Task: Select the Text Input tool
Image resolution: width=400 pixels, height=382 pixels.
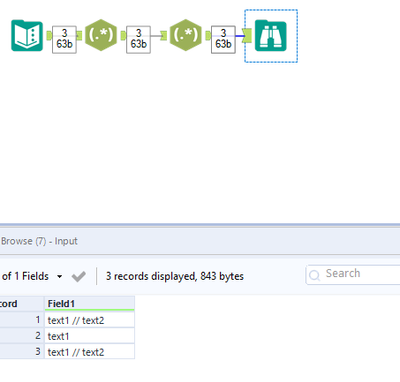Action: (x=27, y=35)
